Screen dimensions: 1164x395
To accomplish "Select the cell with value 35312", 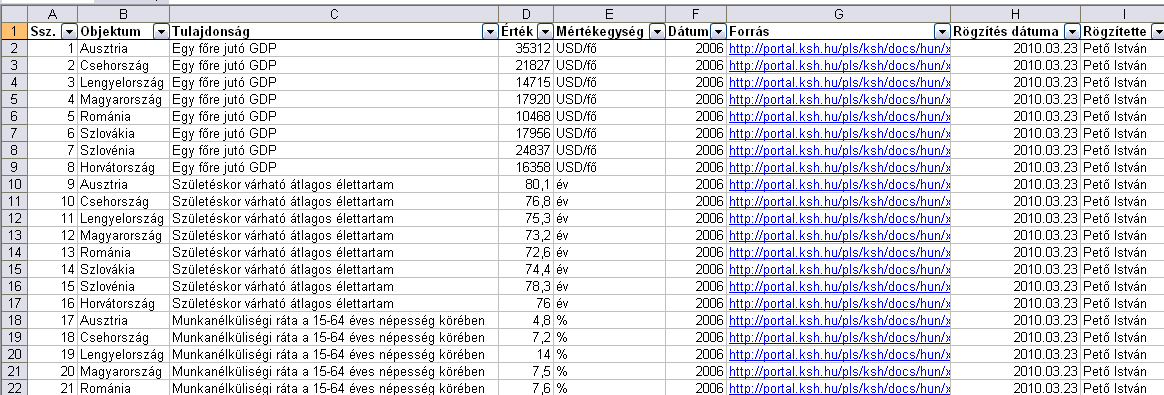I will [x=526, y=48].
